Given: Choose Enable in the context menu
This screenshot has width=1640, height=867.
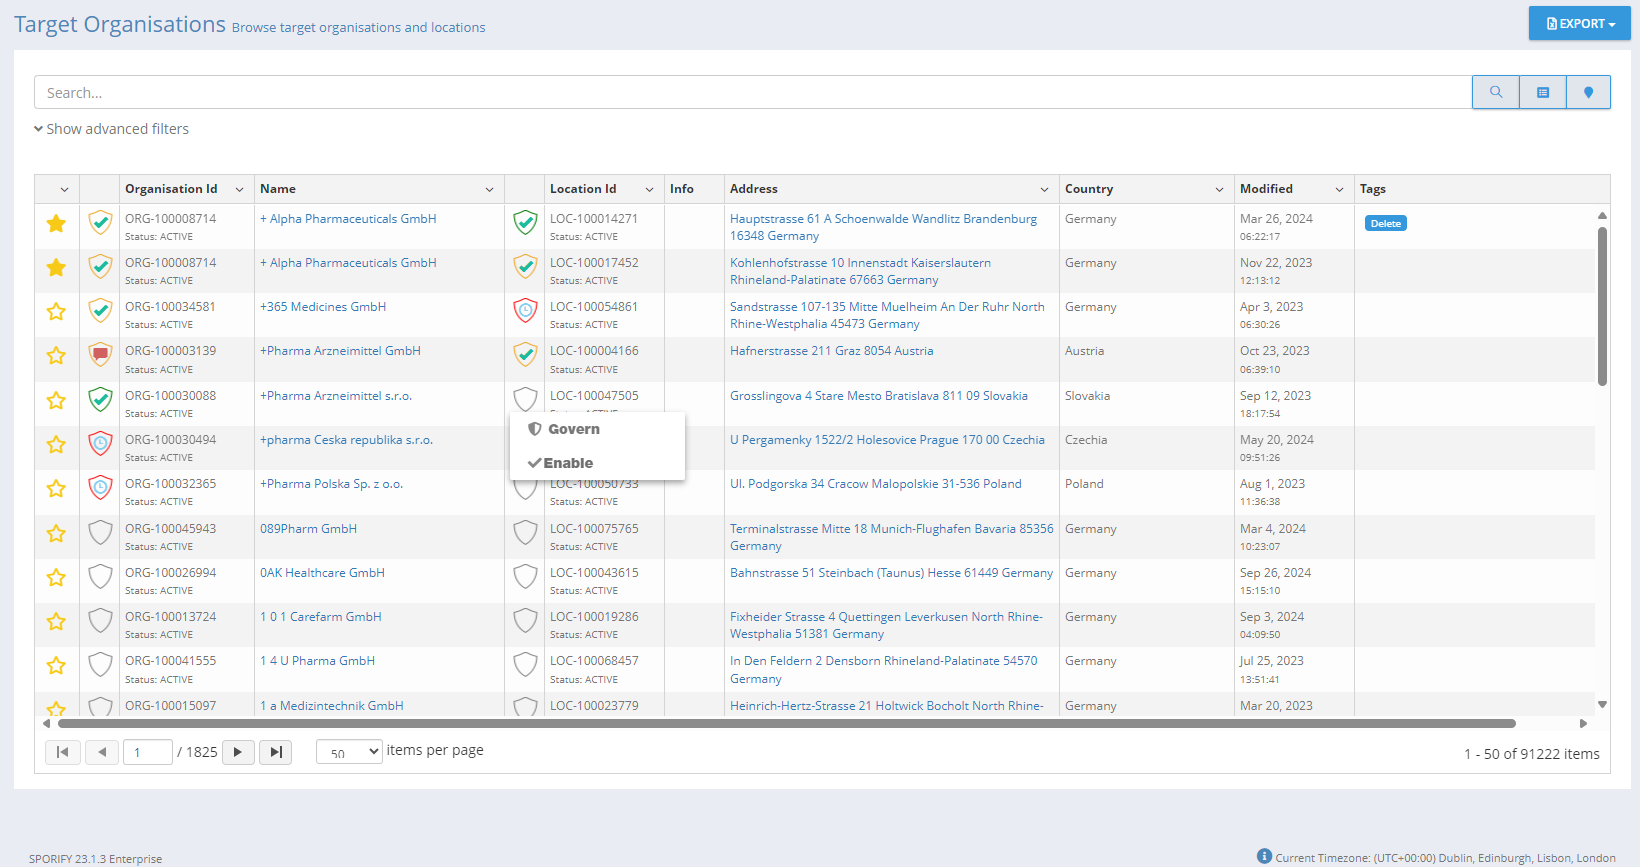Looking at the screenshot, I should coord(567,463).
